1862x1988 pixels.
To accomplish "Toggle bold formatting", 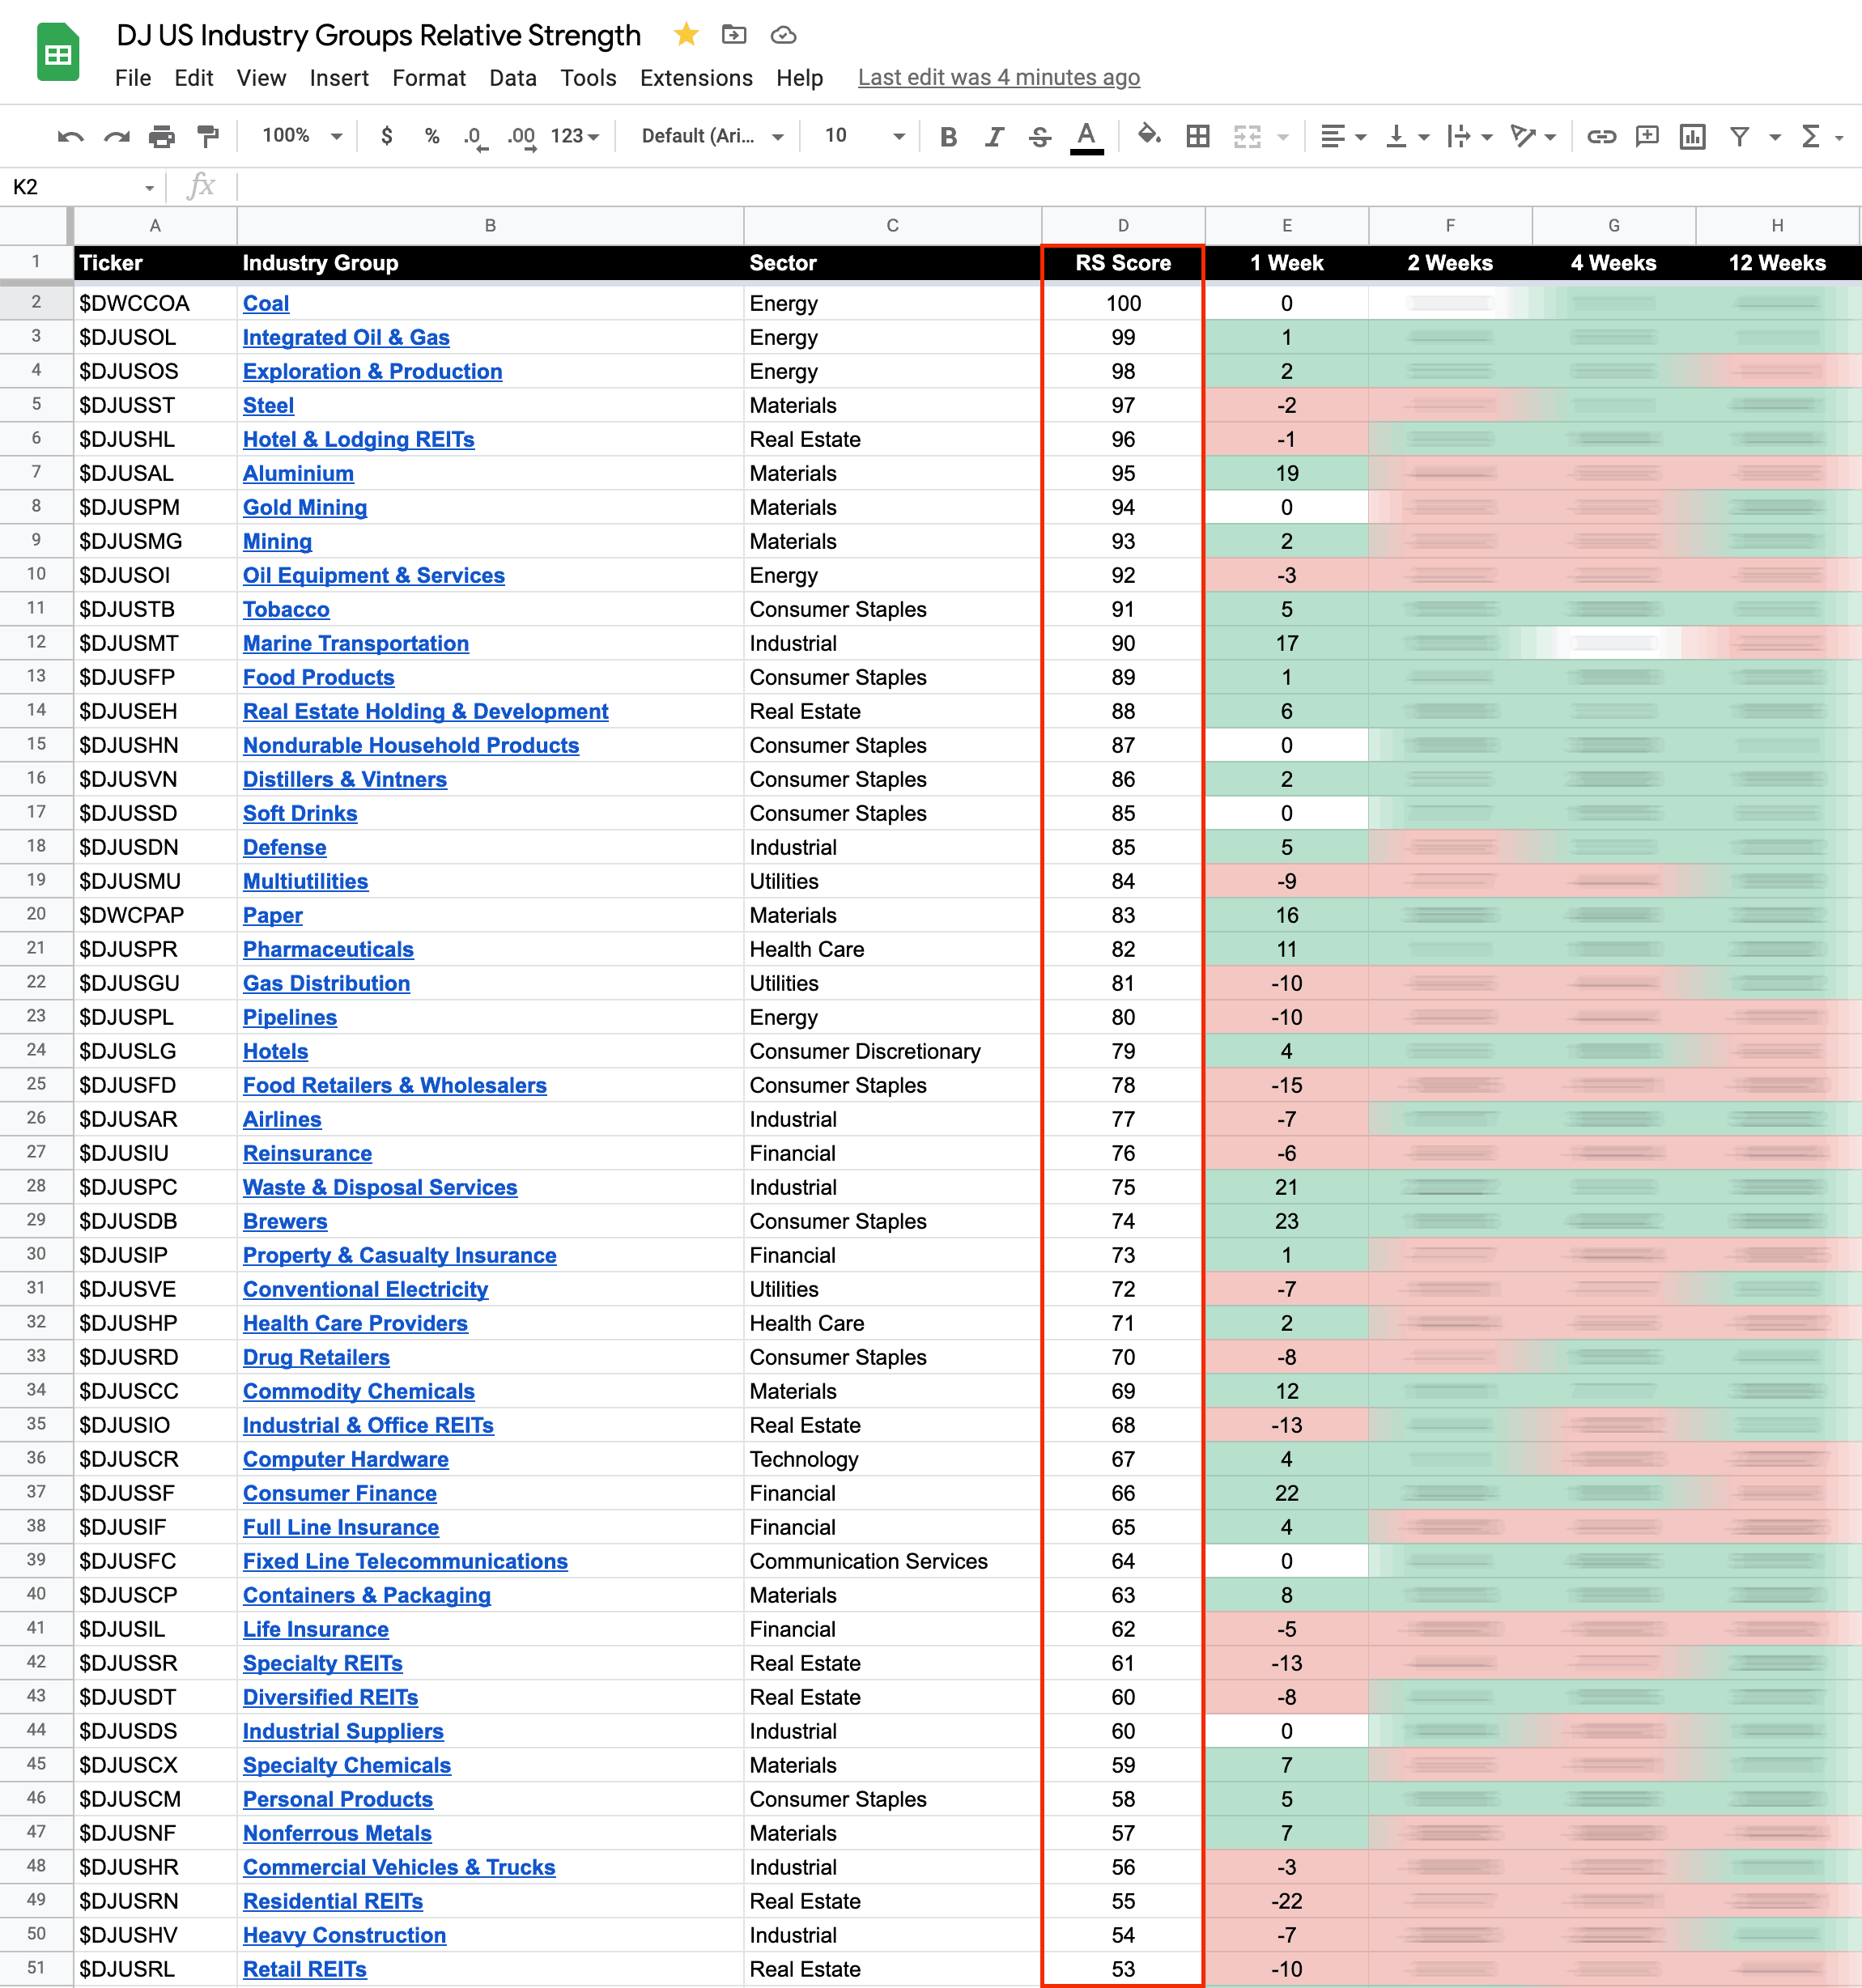I will pos(948,136).
